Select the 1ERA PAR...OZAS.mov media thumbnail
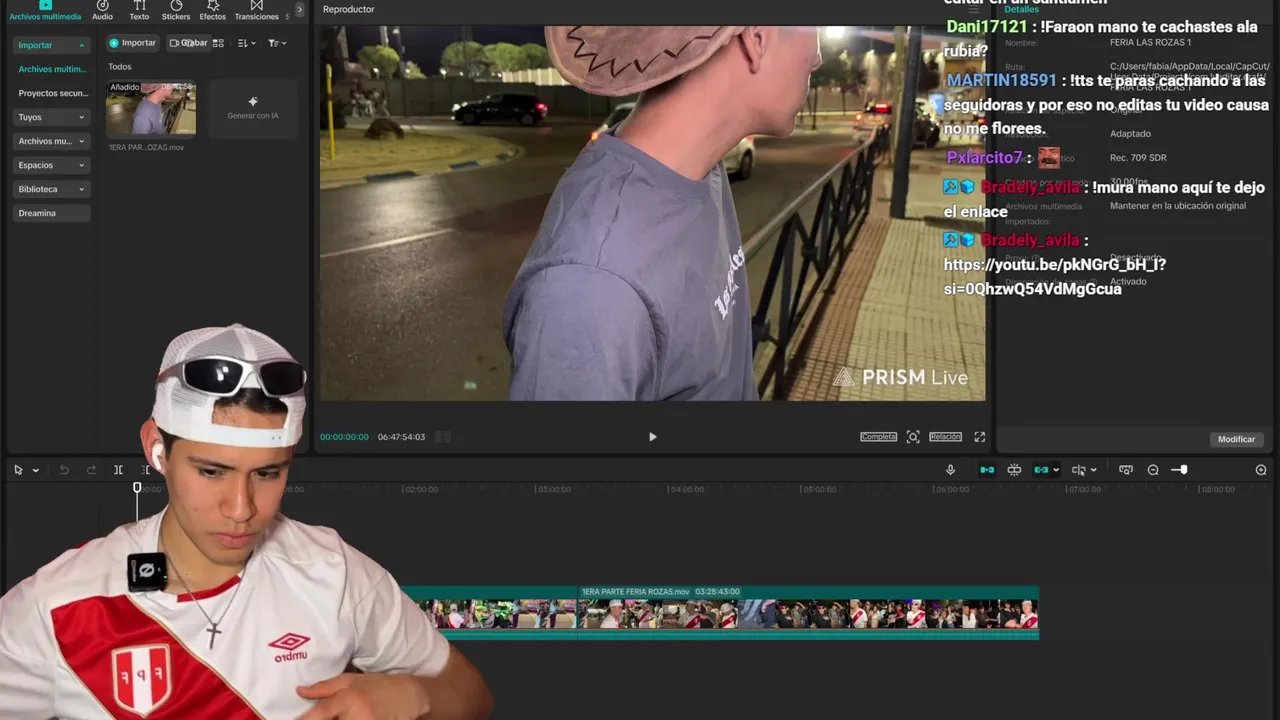The height and width of the screenshot is (720, 1280). click(151, 108)
